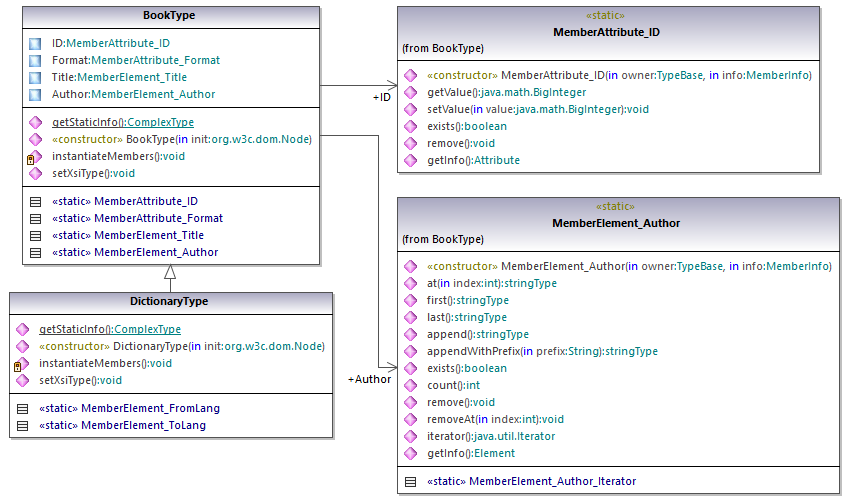Click the icon beside MemberElement_Author_Iterator
Image resolution: width=848 pixels, height=502 pixels.
[410, 481]
